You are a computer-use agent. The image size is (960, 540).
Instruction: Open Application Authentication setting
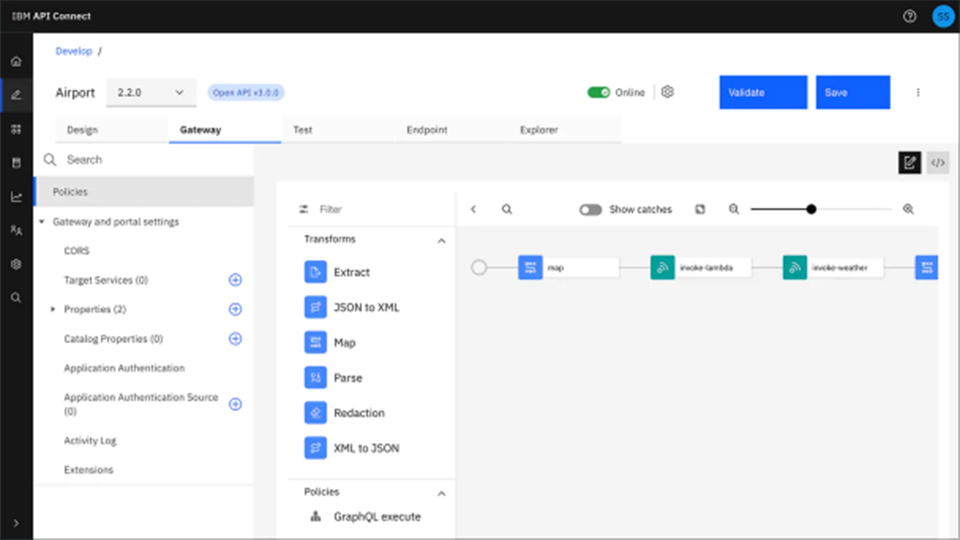tap(124, 368)
